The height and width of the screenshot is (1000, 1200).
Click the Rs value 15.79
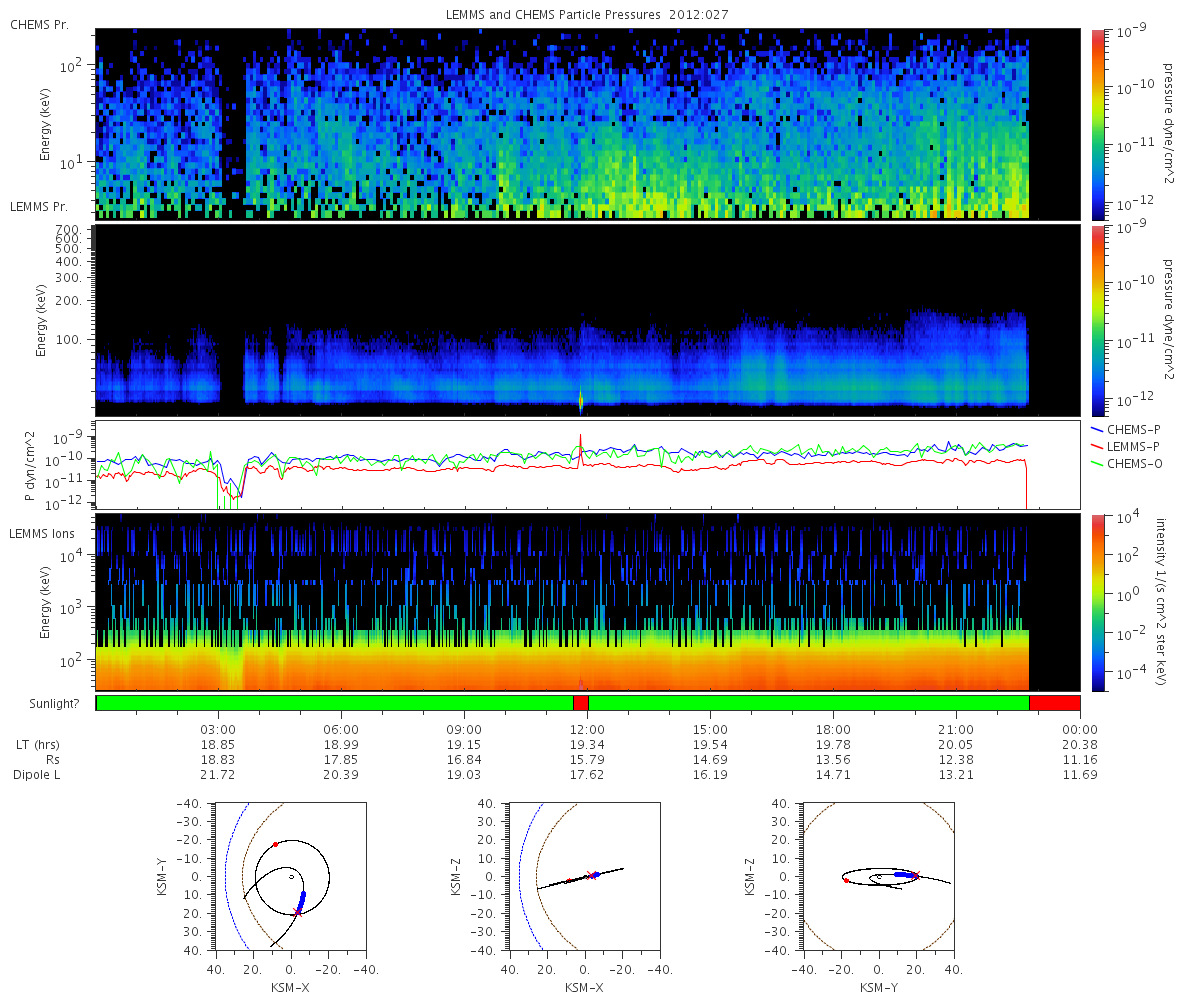click(587, 760)
